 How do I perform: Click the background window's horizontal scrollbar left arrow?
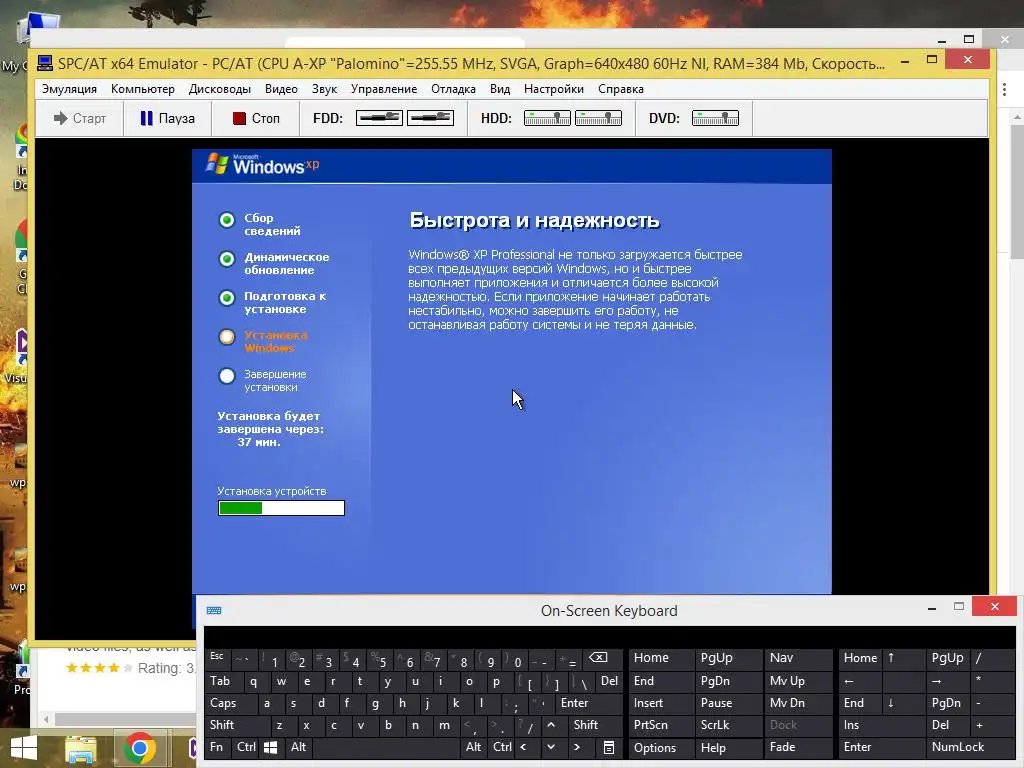point(46,719)
